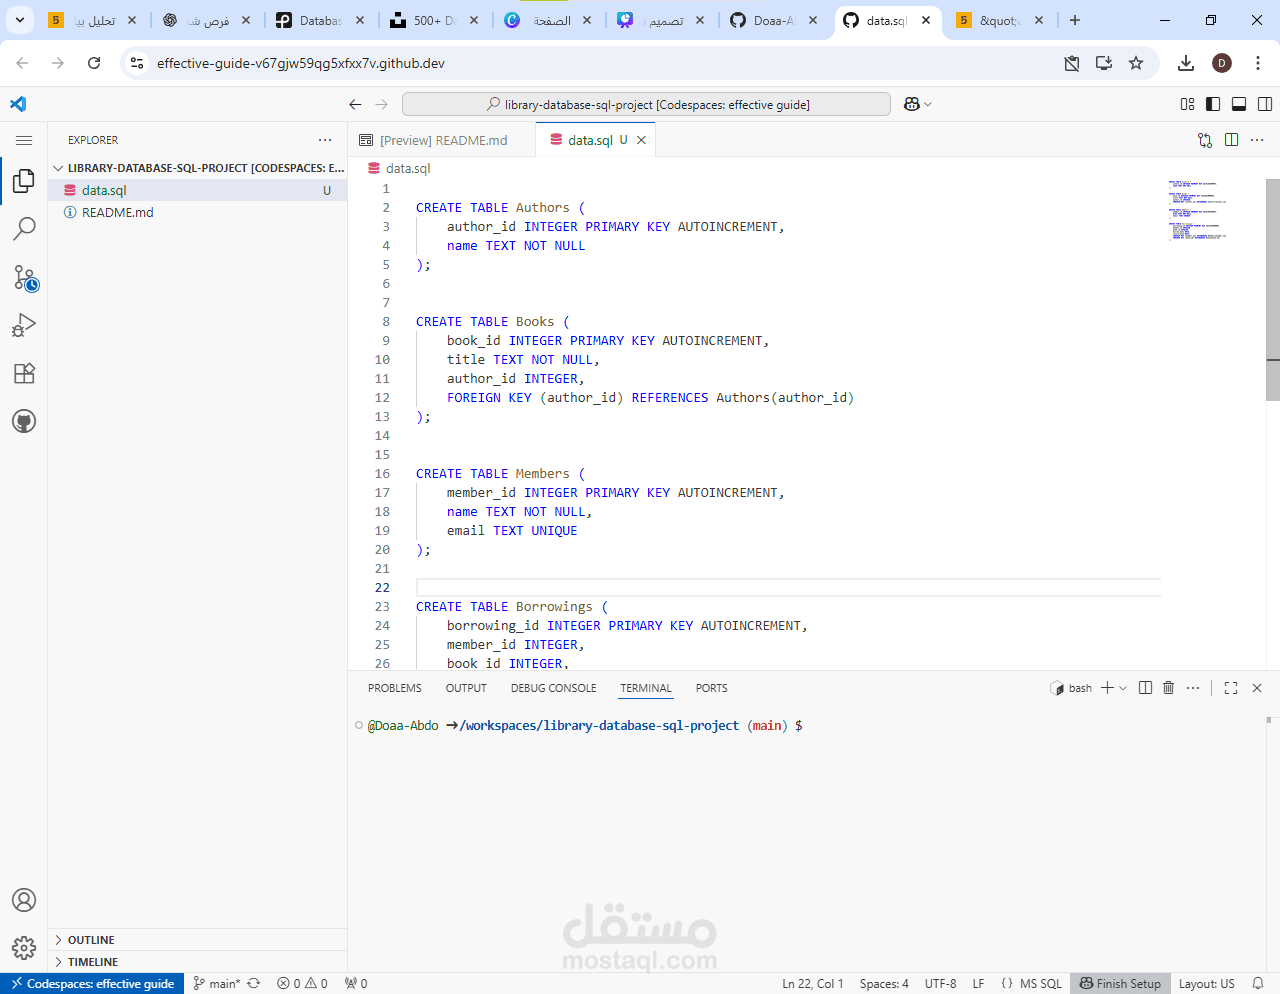Open README.md in the Explorer tree
Image resolution: width=1280 pixels, height=994 pixels.
pos(198,212)
